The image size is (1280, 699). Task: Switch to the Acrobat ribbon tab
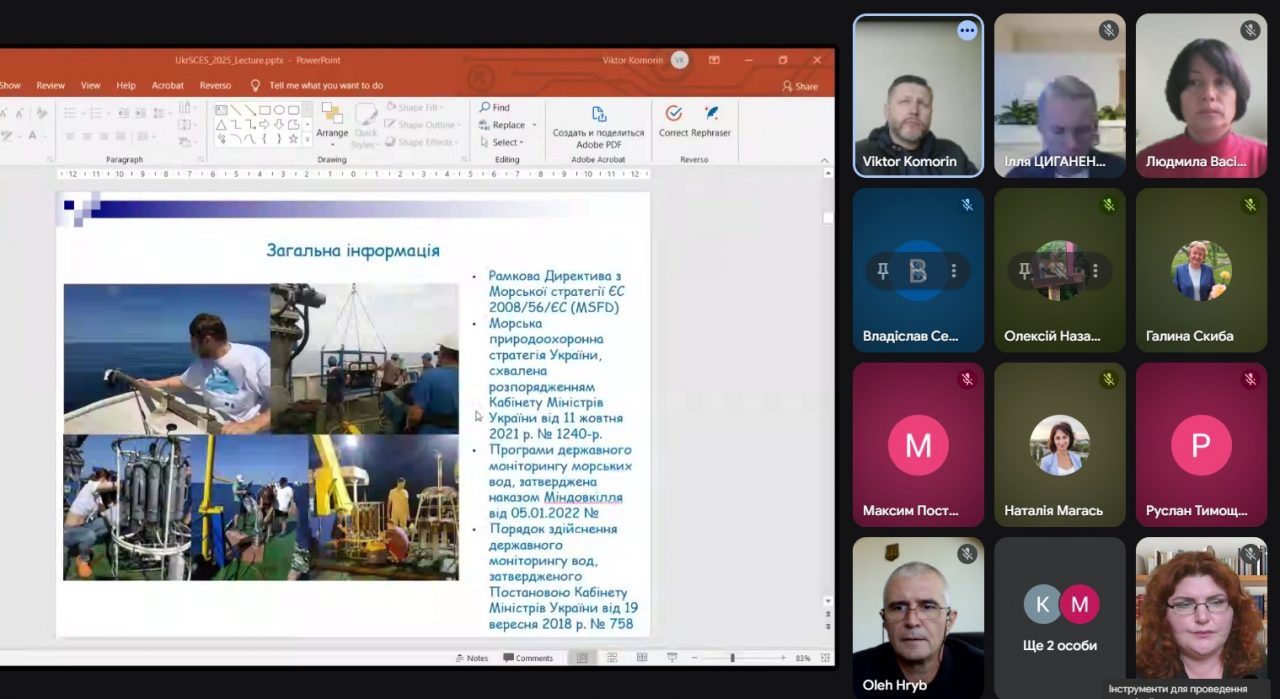point(167,86)
